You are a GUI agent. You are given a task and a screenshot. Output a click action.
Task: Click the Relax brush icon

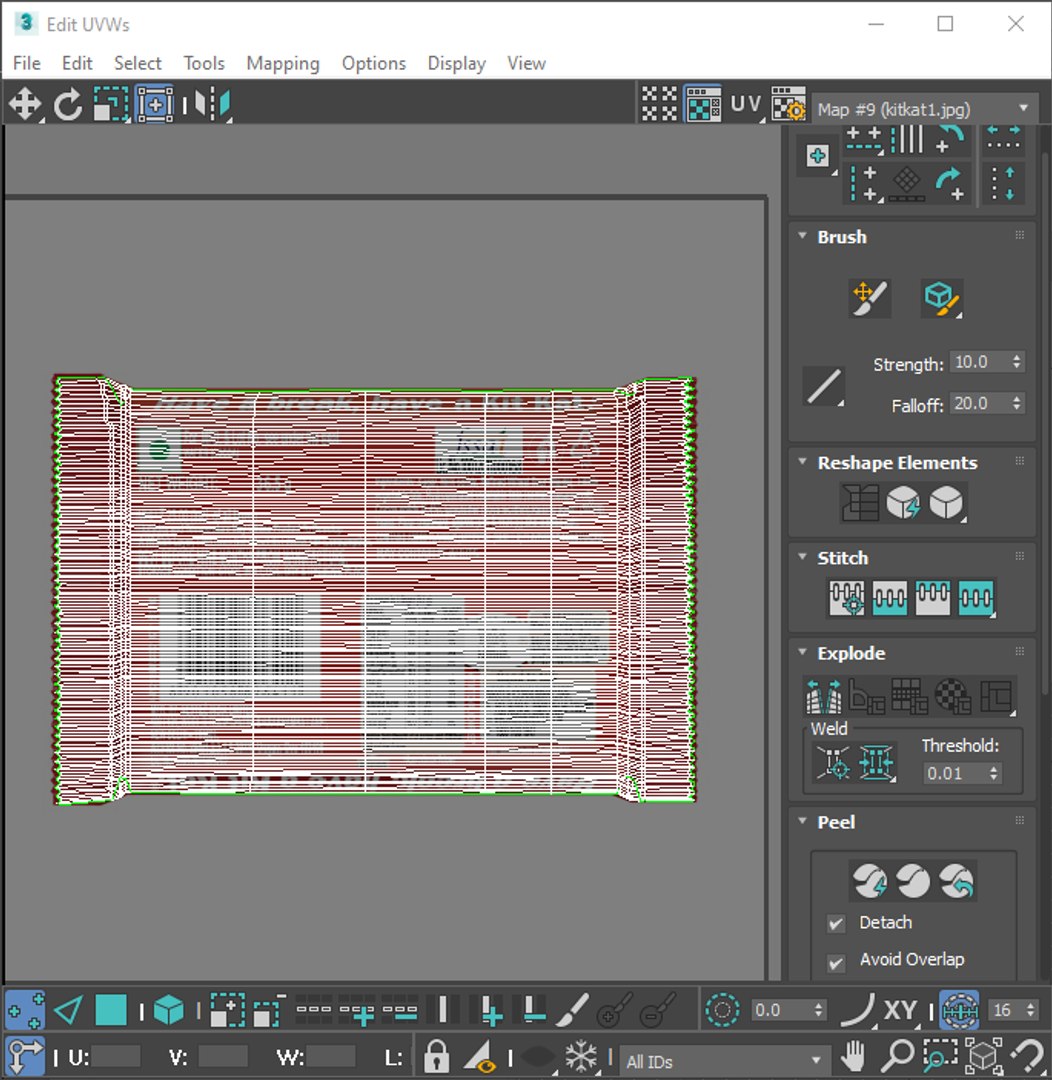tap(942, 298)
